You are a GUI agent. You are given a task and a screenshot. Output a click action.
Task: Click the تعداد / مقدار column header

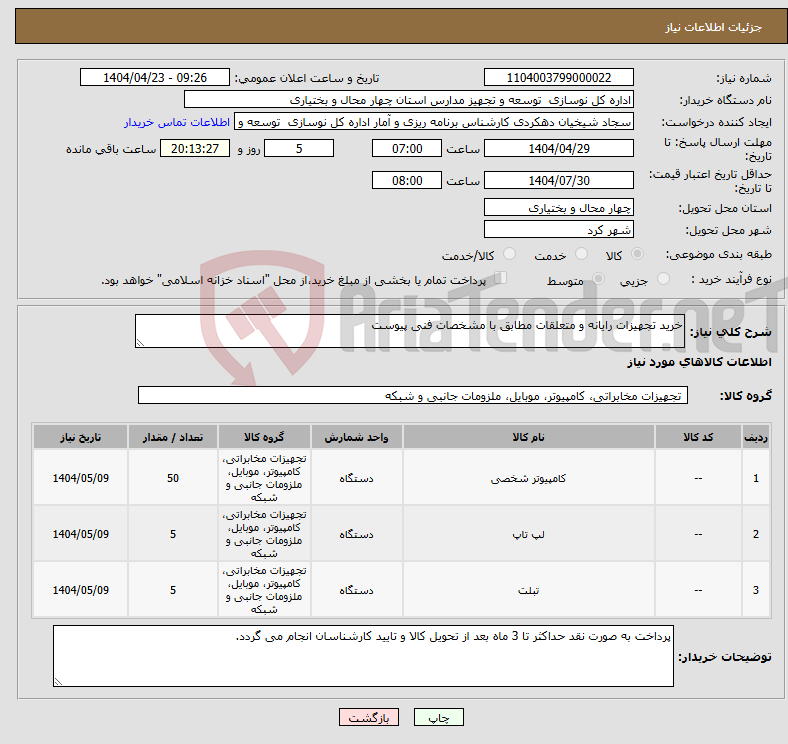[173, 437]
